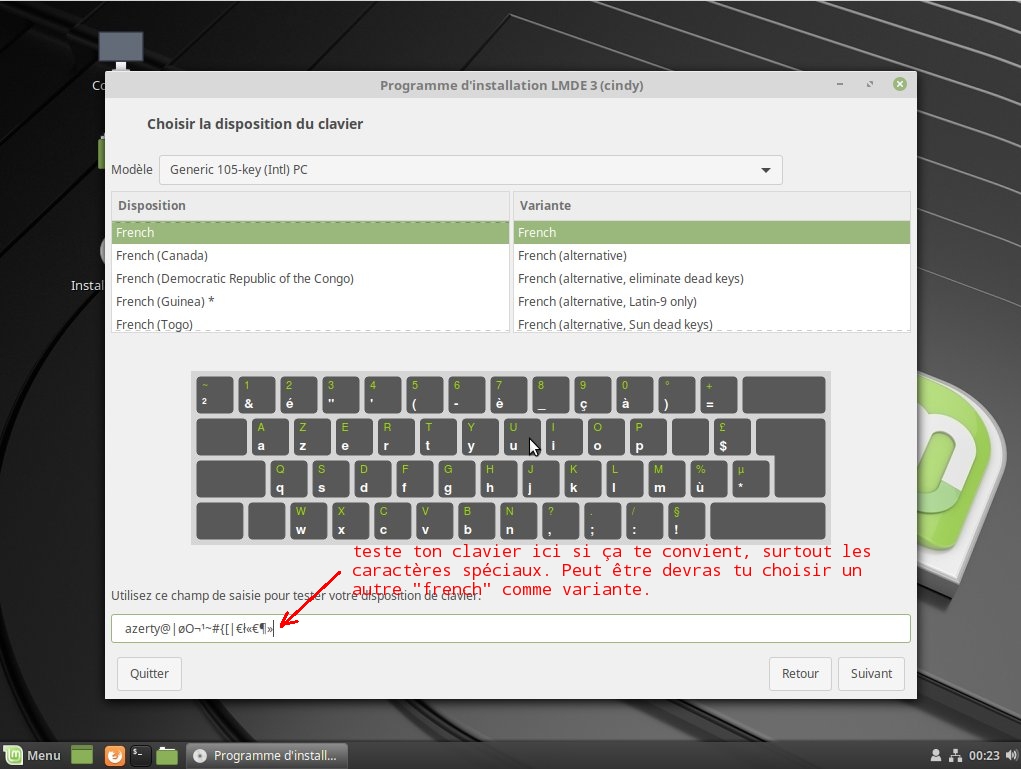Click the user icon in system tray
Viewport: 1021px width, 769px height.
[x=936, y=755]
